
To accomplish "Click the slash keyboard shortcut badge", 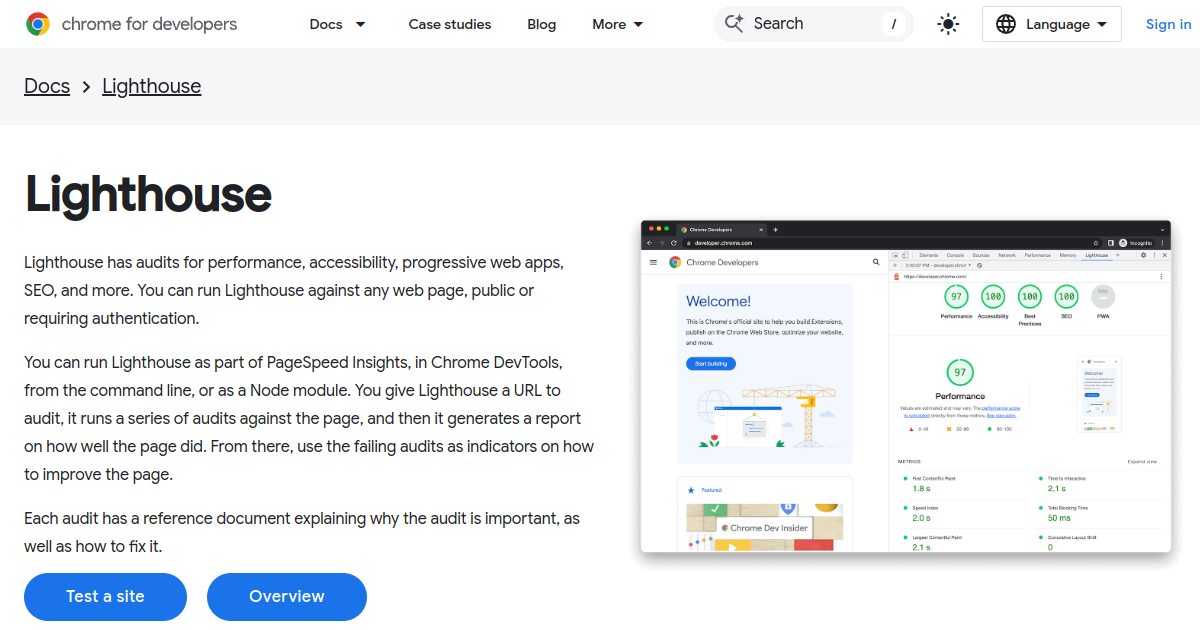I will click(893, 24).
